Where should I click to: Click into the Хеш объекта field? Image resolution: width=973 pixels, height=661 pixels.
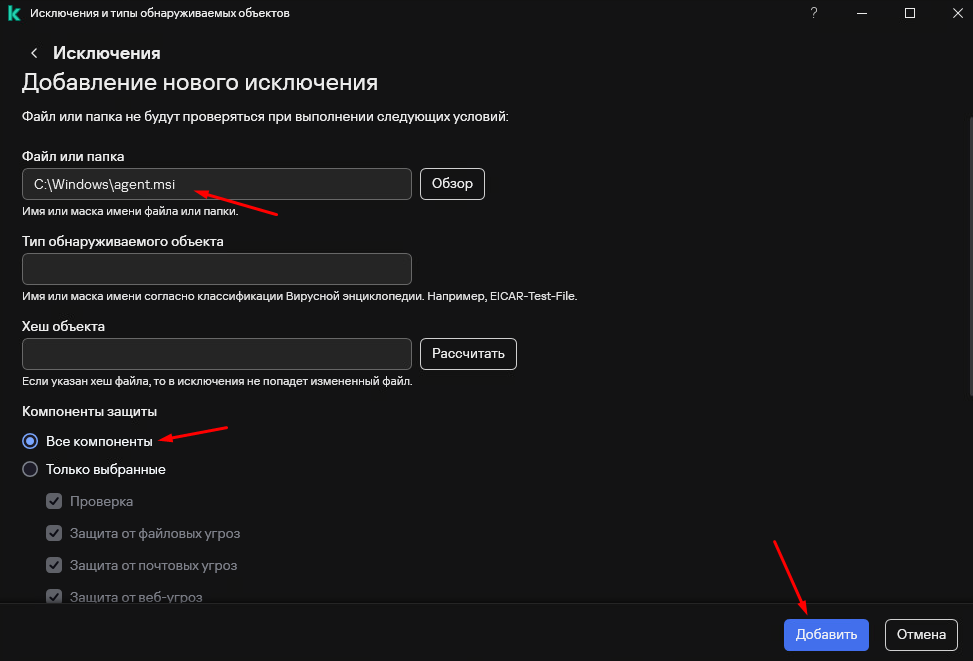click(216, 354)
